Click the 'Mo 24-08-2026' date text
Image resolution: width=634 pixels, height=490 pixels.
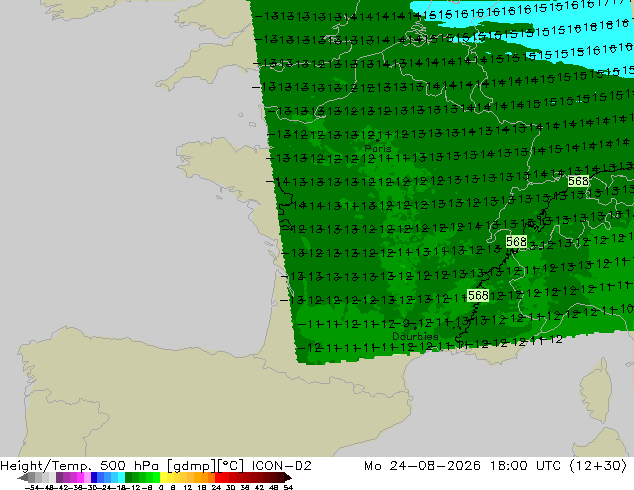422,466
